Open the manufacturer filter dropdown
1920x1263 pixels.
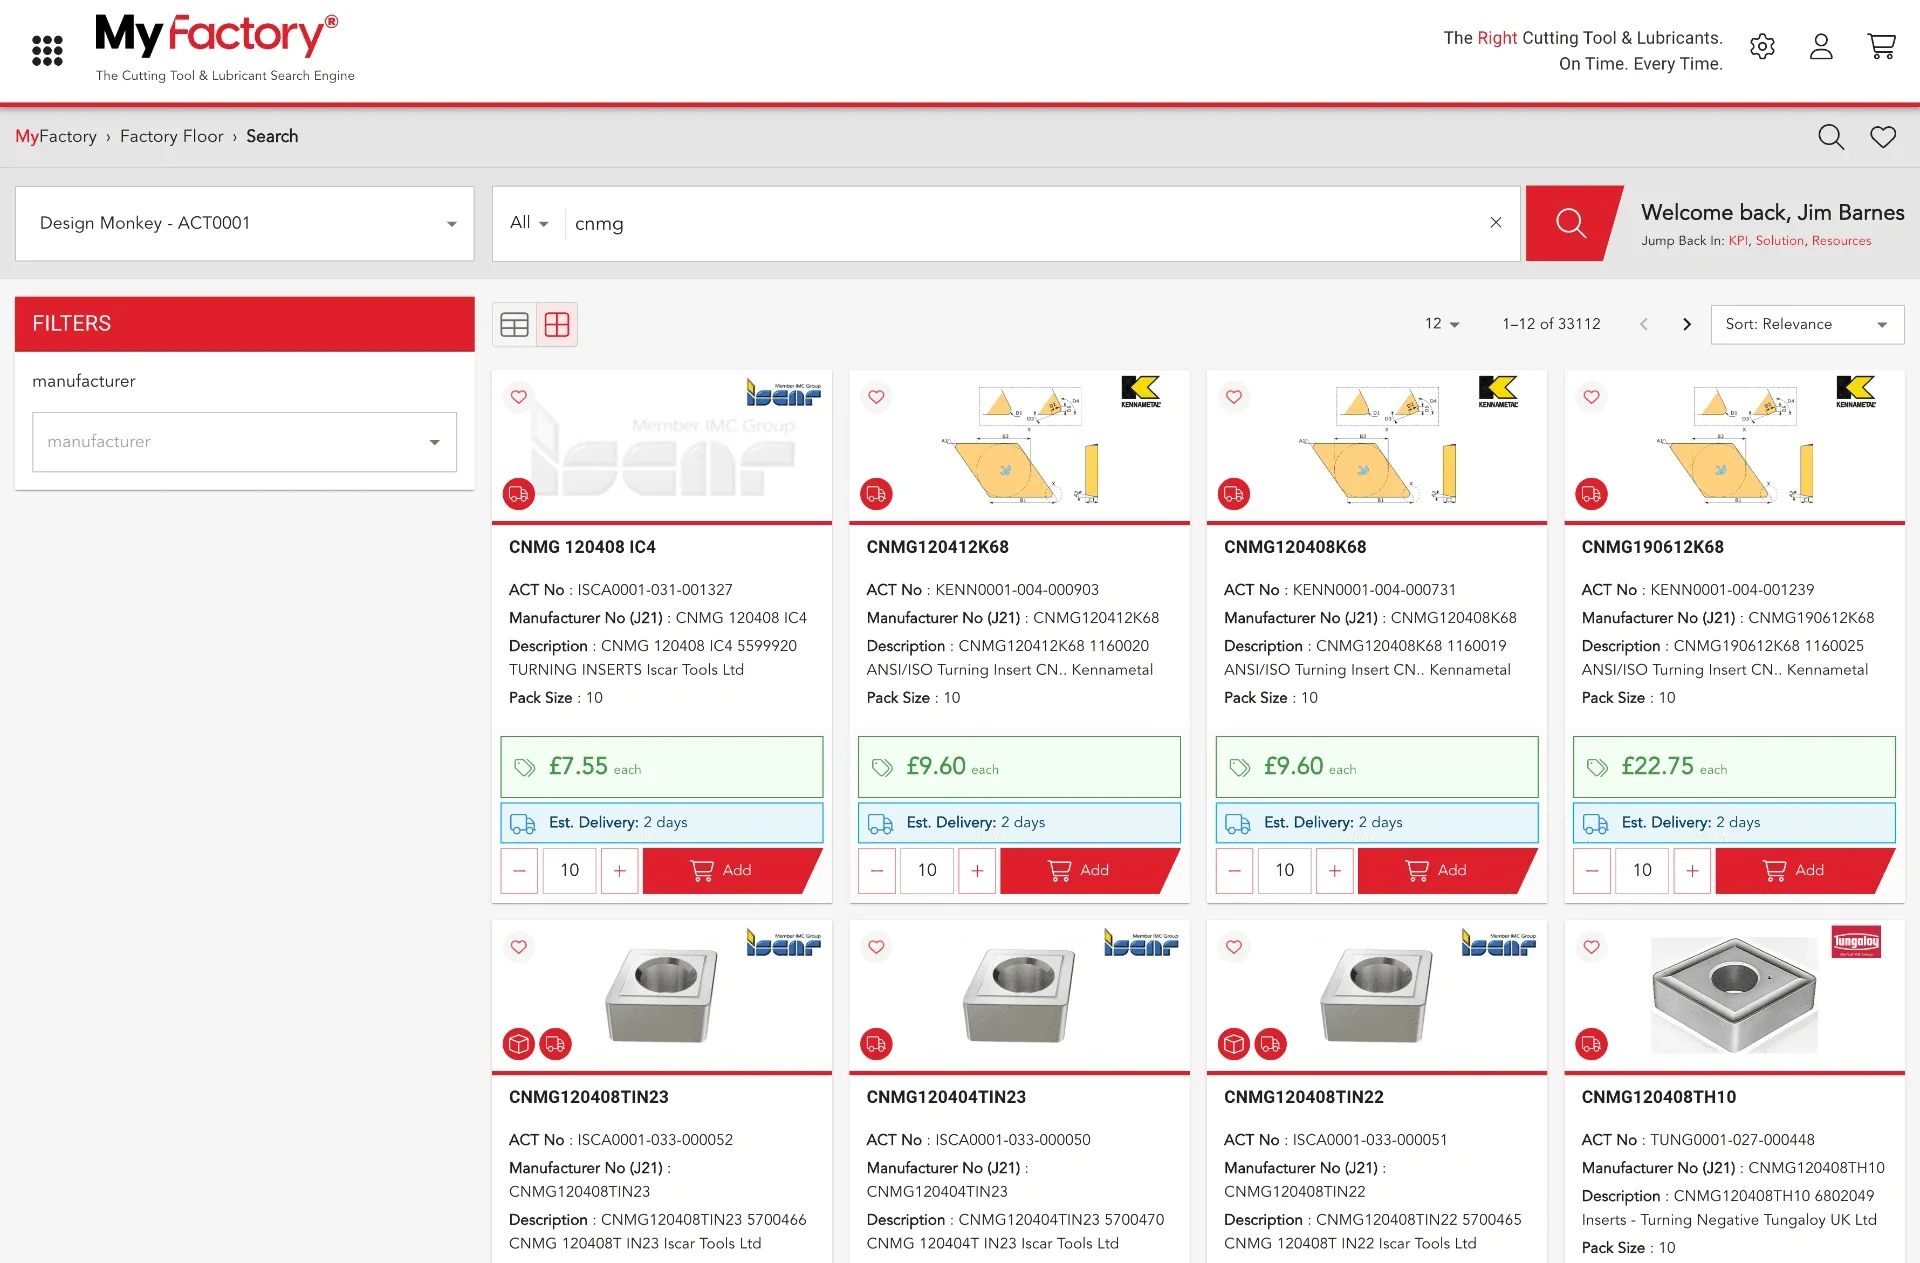pos(245,442)
